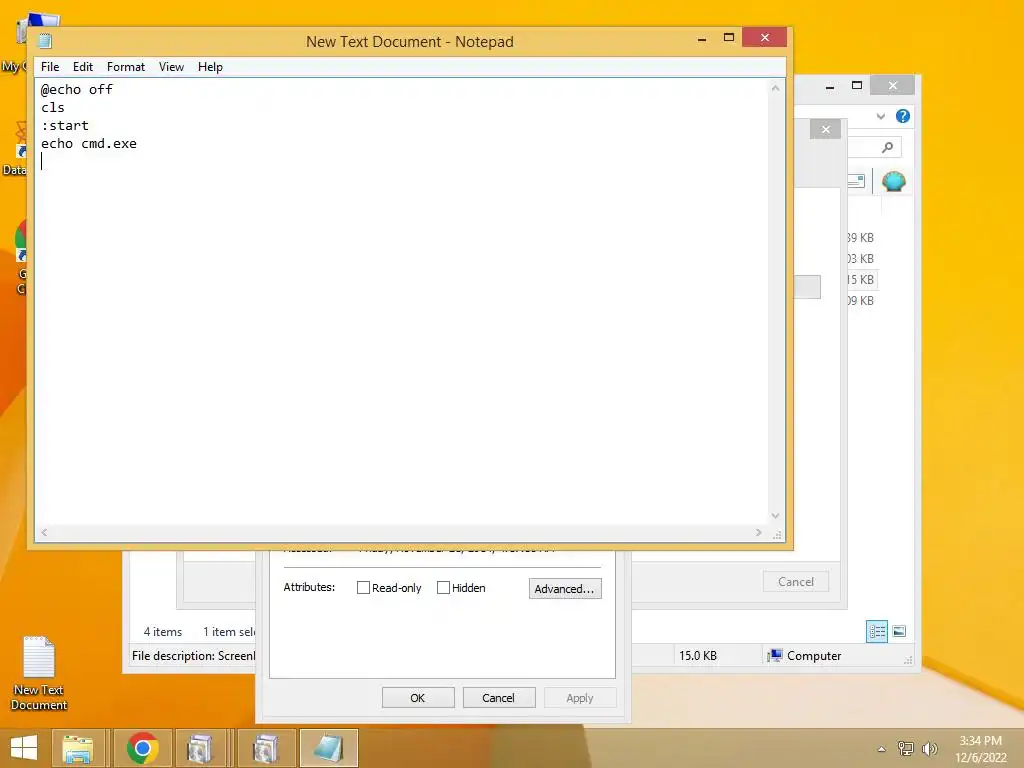Click Notepad horizontal scrollbar left arrow
This screenshot has height=768, width=1024.
[44, 532]
